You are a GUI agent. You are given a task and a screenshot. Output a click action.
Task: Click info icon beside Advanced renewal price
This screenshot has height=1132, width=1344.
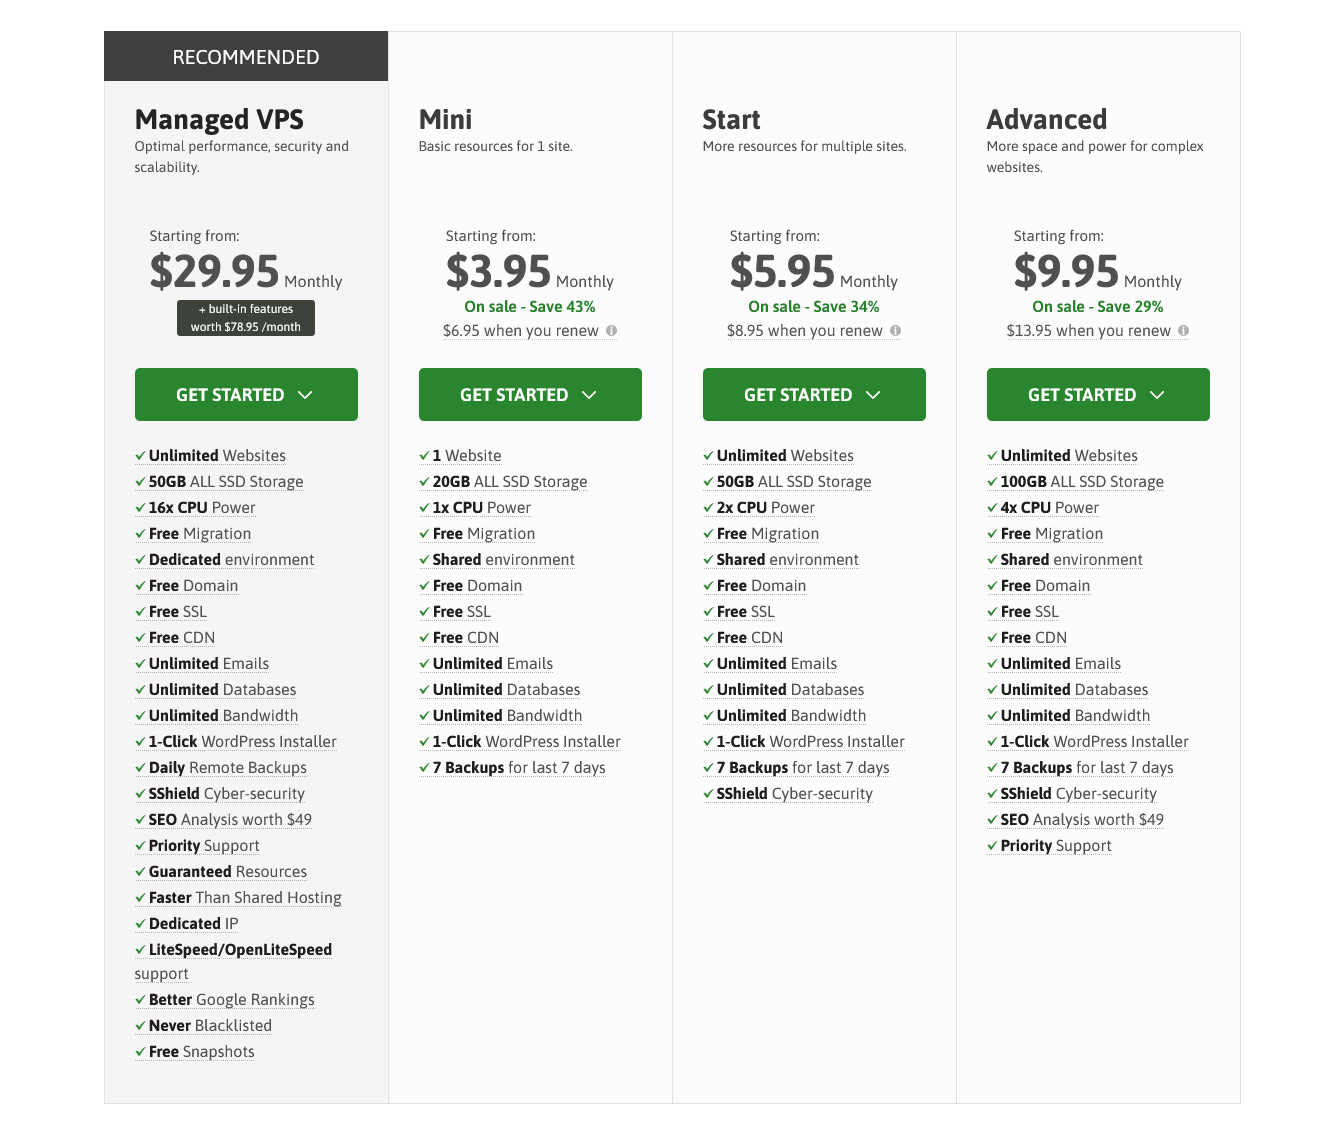click(1184, 331)
